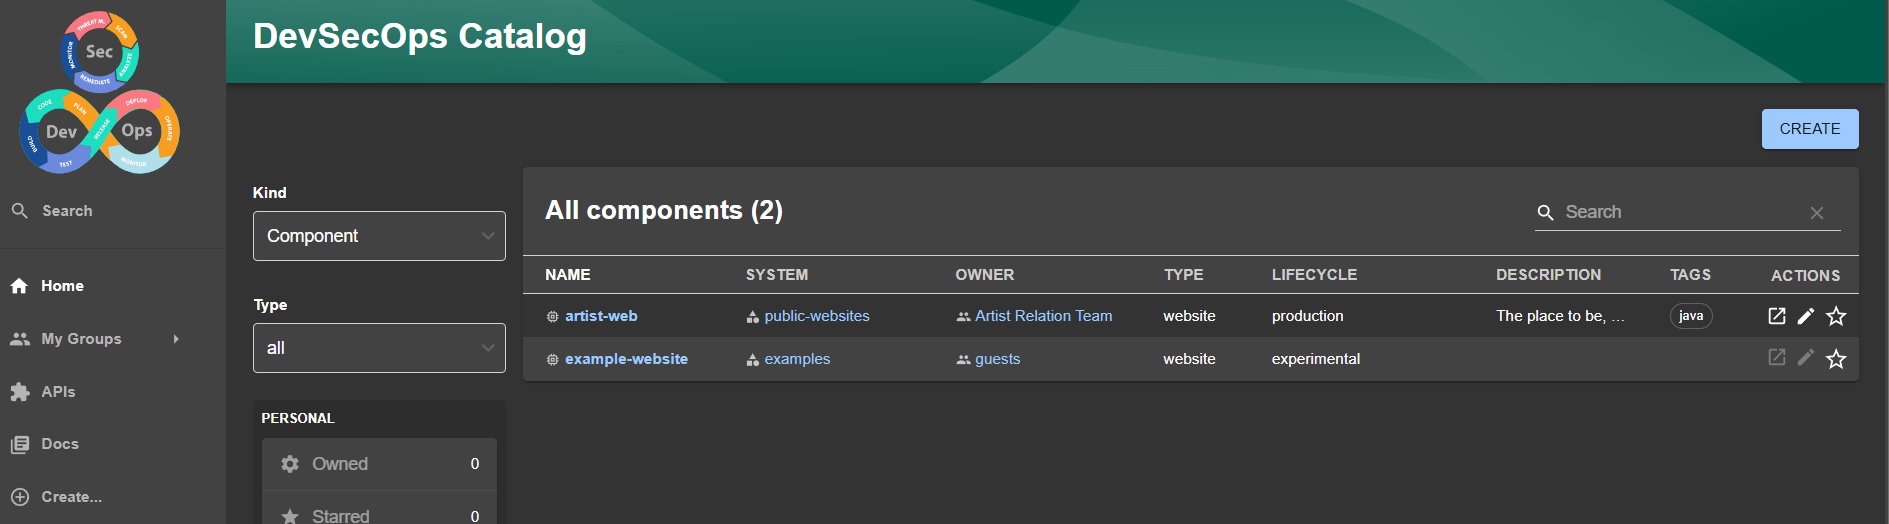Clear the table search with X icon
1889x524 pixels.
coord(1816,213)
